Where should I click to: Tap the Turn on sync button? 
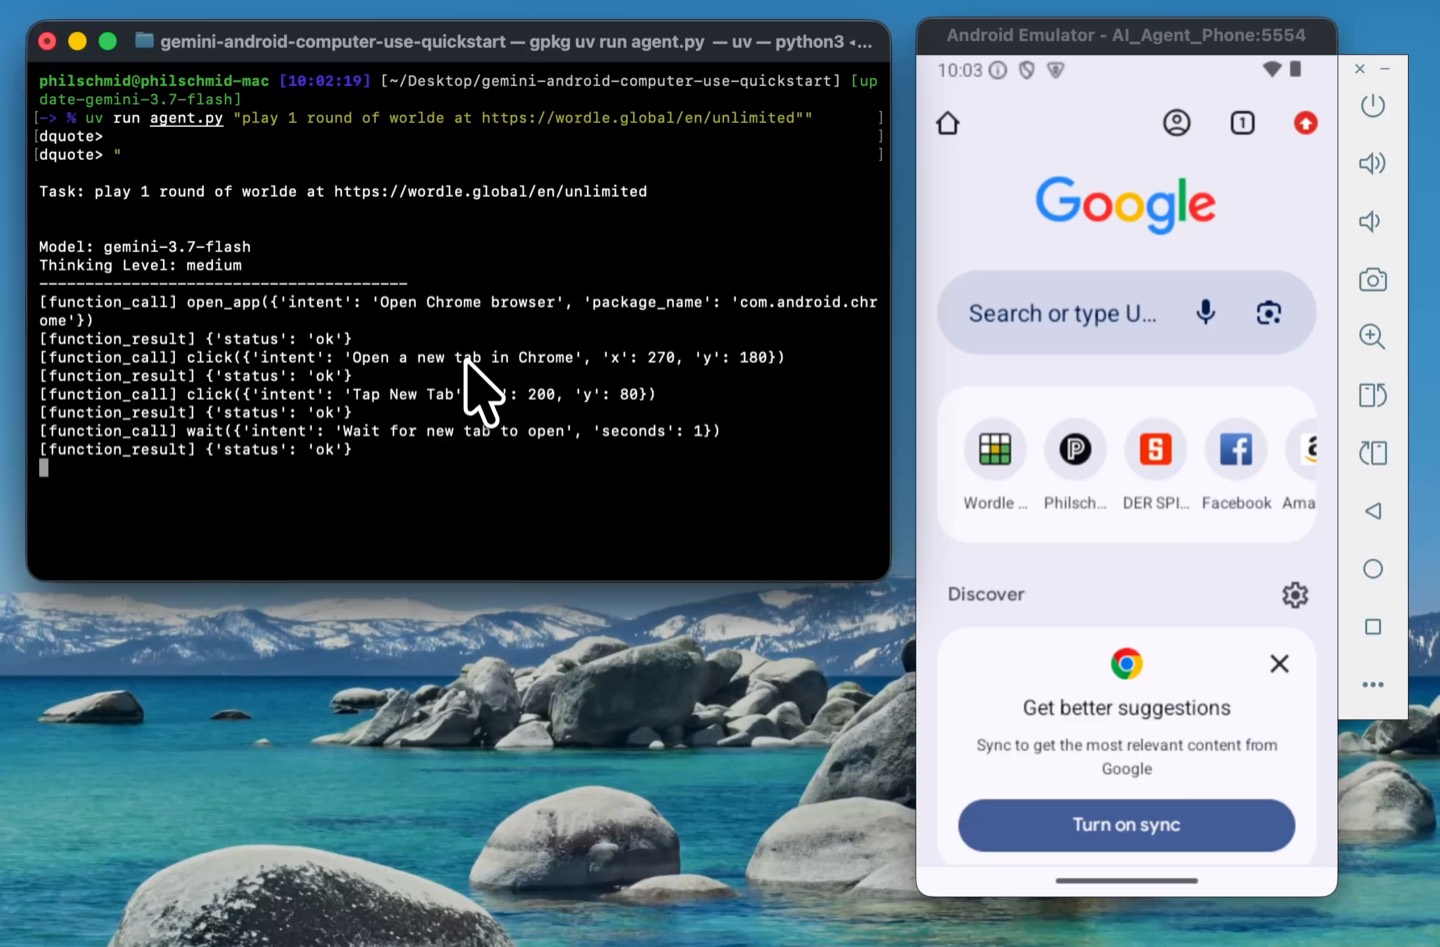(x=1126, y=825)
